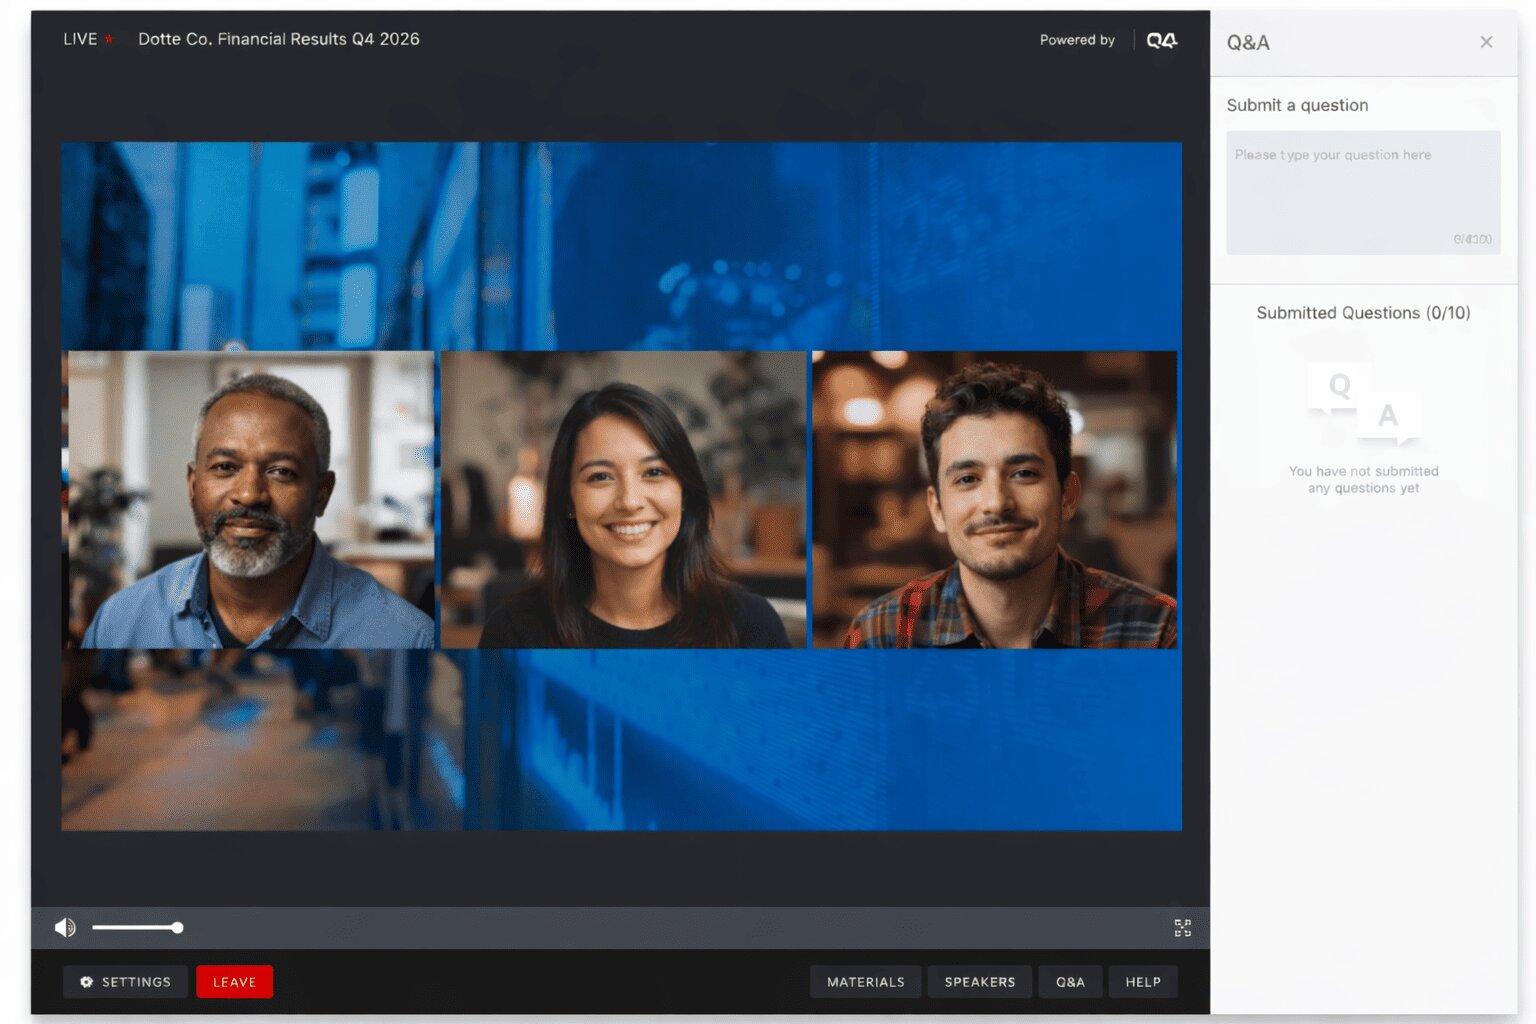Viewport: 1536px width, 1024px height.
Task: Open the Help section
Action: tap(1142, 981)
